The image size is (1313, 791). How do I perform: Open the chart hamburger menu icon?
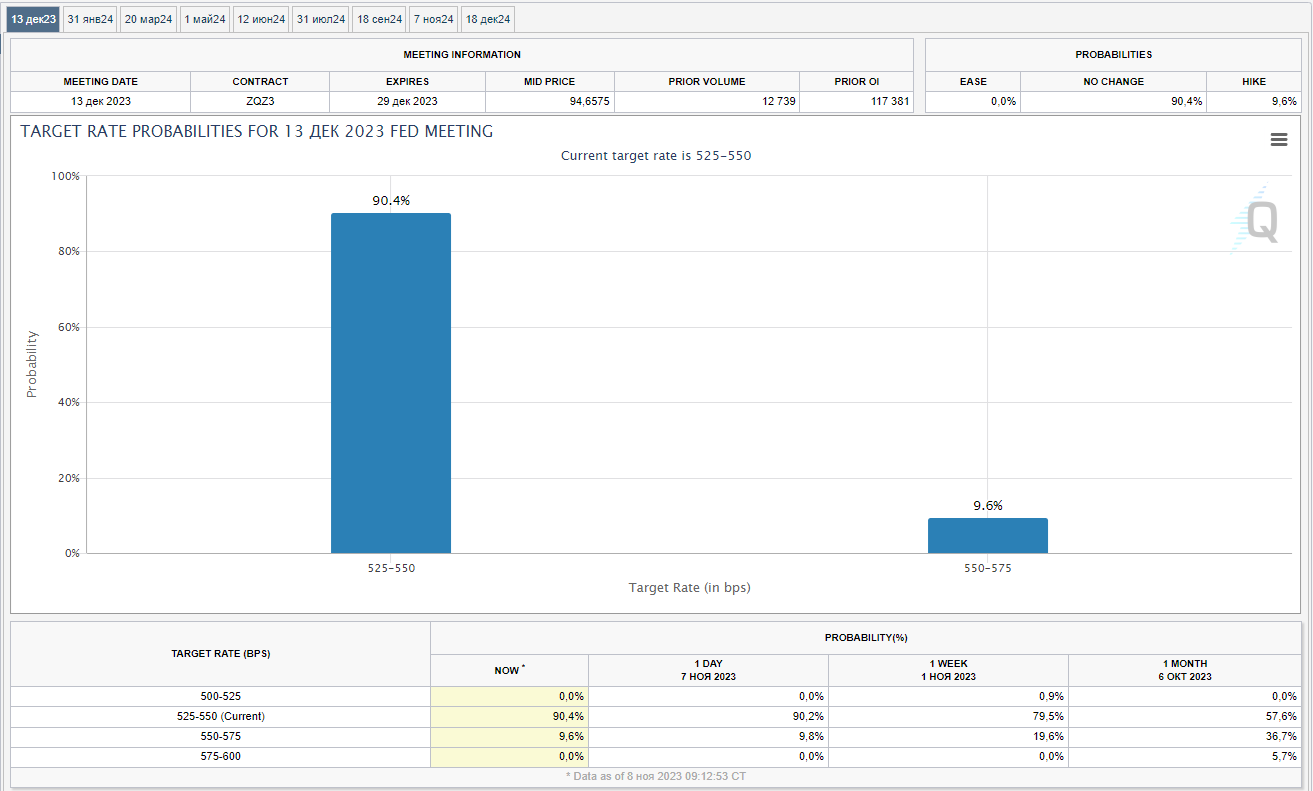1278,140
